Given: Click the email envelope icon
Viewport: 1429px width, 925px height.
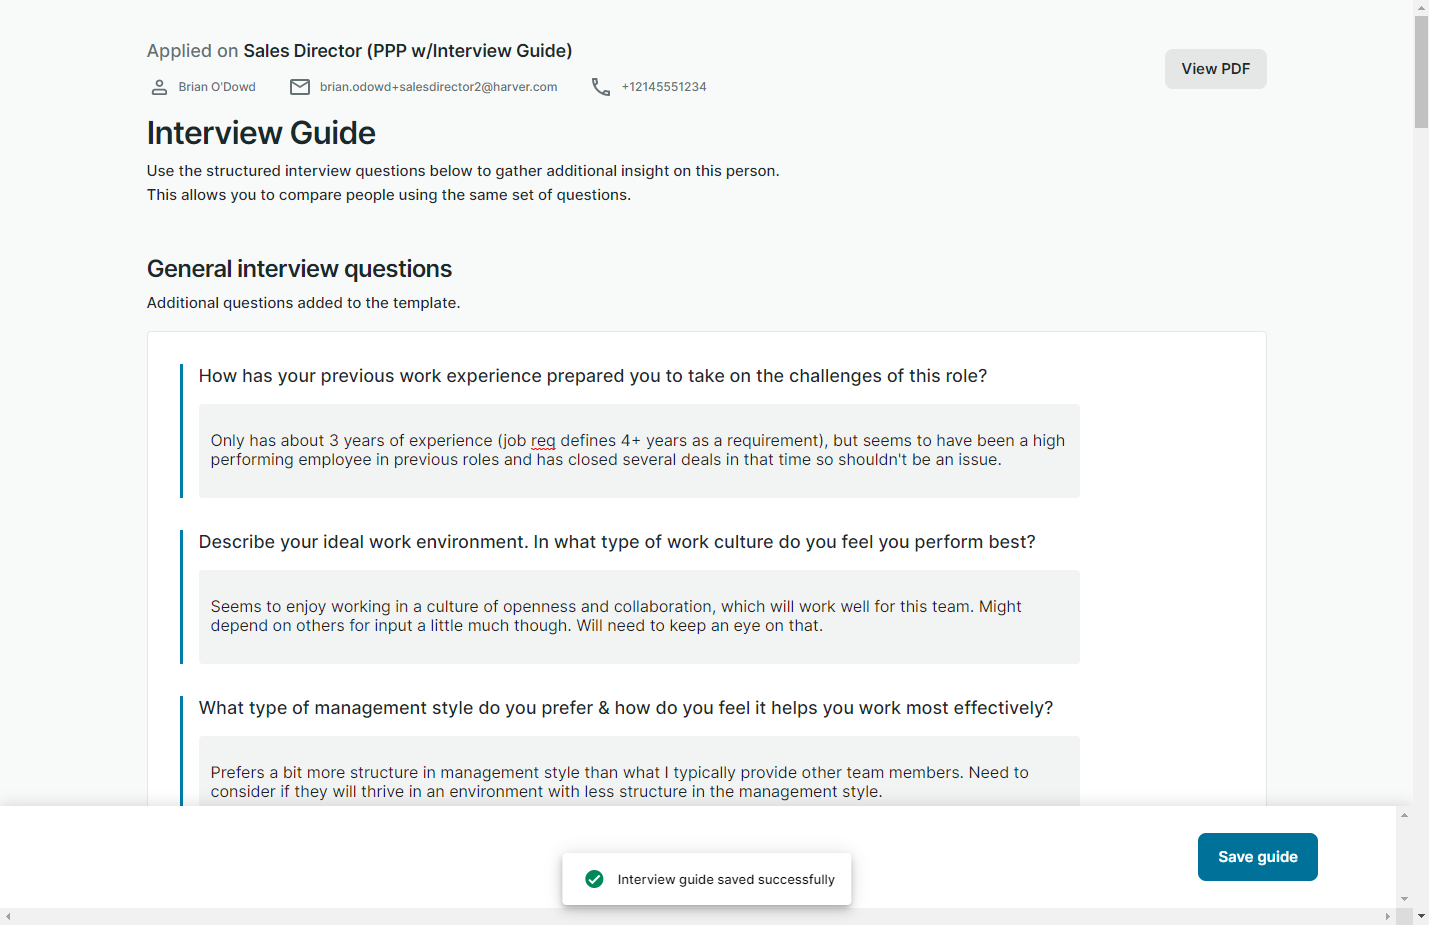Looking at the screenshot, I should click(300, 87).
